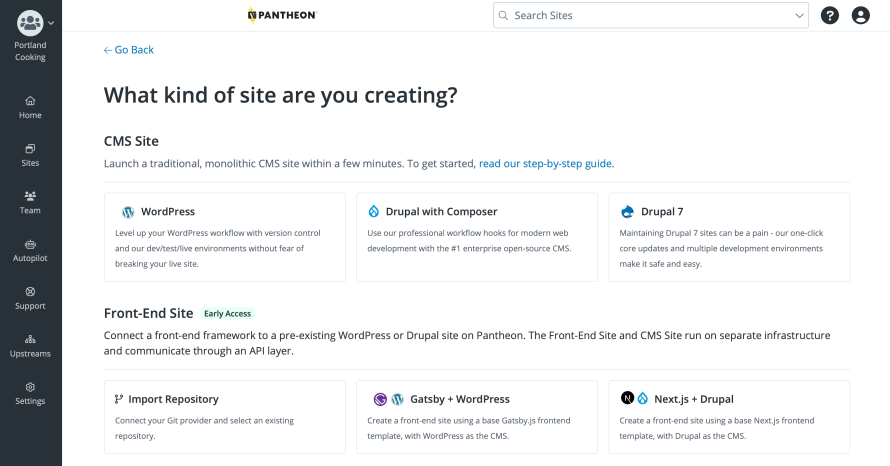Click the 'Portland Cooking' workspace name text
This screenshot has width=890, height=466.
pyautogui.click(x=30, y=51)
